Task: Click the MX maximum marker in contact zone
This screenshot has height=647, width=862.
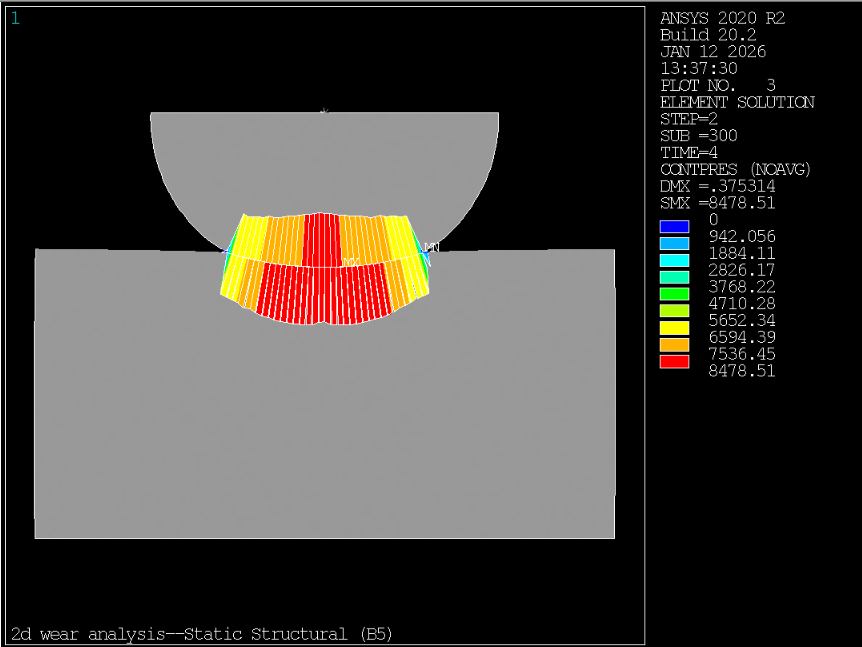Action: (351, 262)
